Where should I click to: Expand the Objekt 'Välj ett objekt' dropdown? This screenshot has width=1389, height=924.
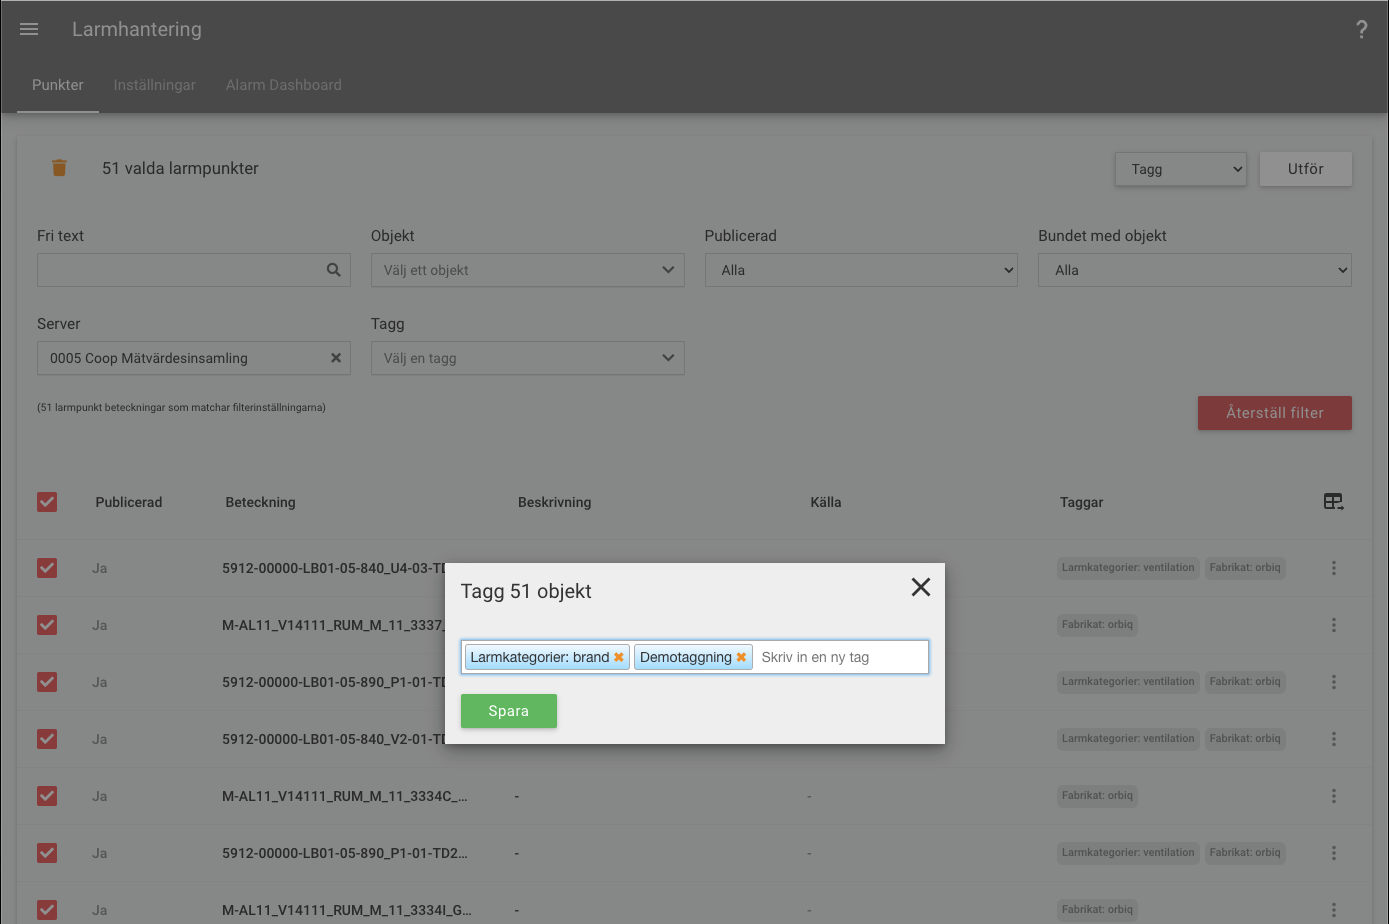coord(527,270)
